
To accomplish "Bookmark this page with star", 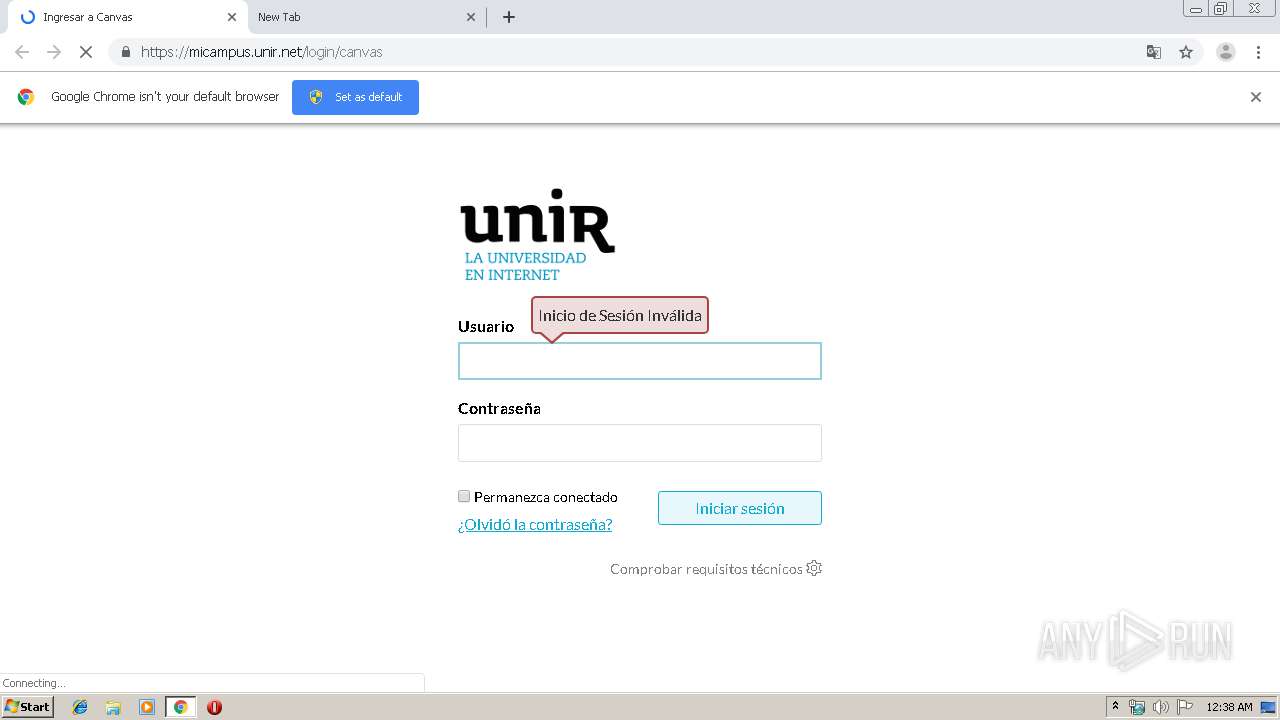I will click(1186, 52).
